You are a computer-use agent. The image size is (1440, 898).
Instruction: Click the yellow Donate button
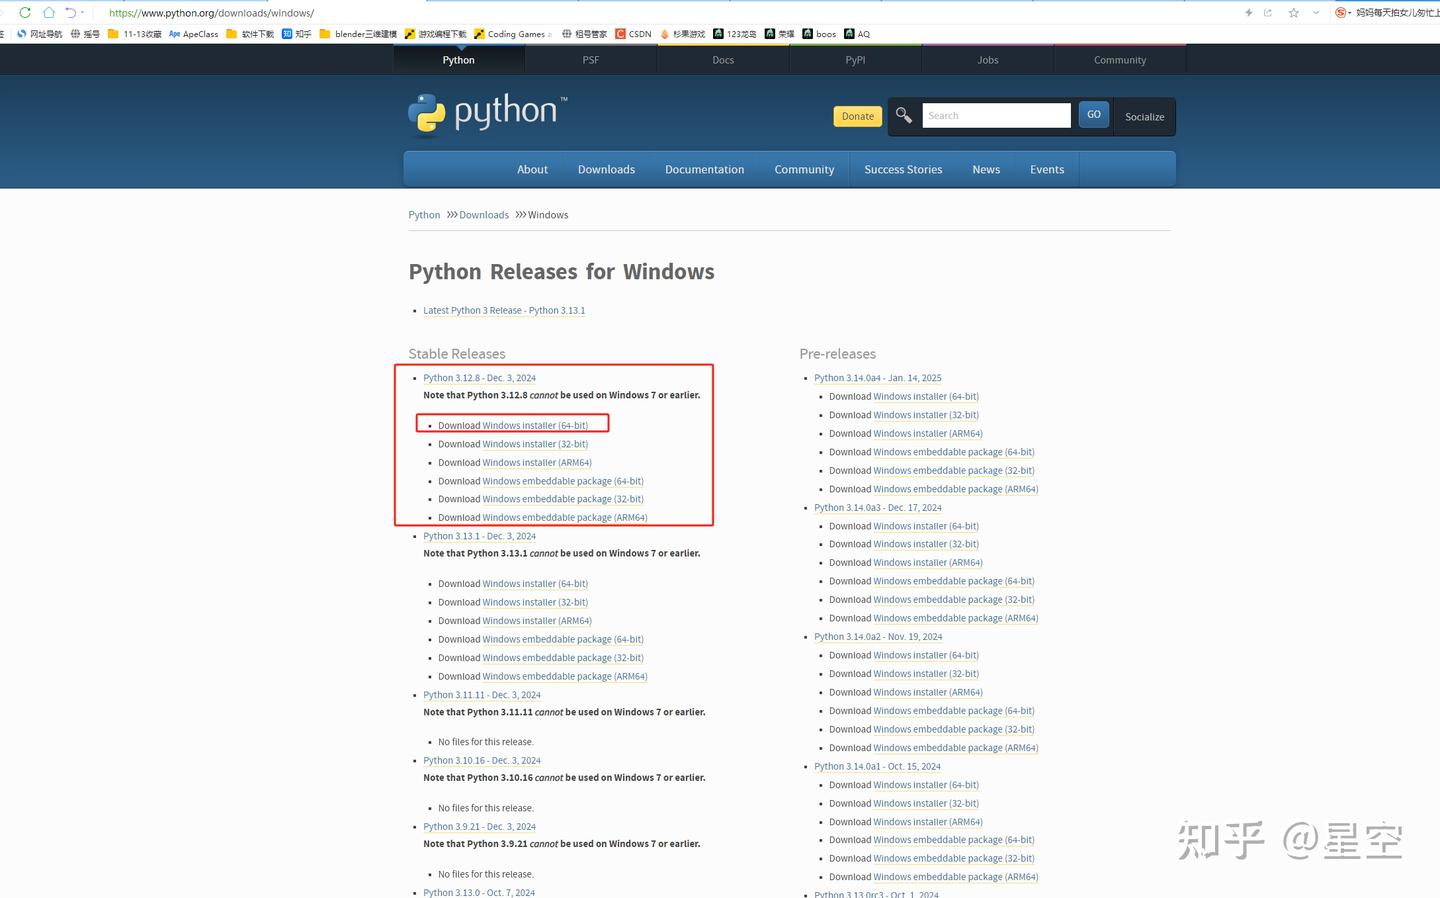point(858,116)
